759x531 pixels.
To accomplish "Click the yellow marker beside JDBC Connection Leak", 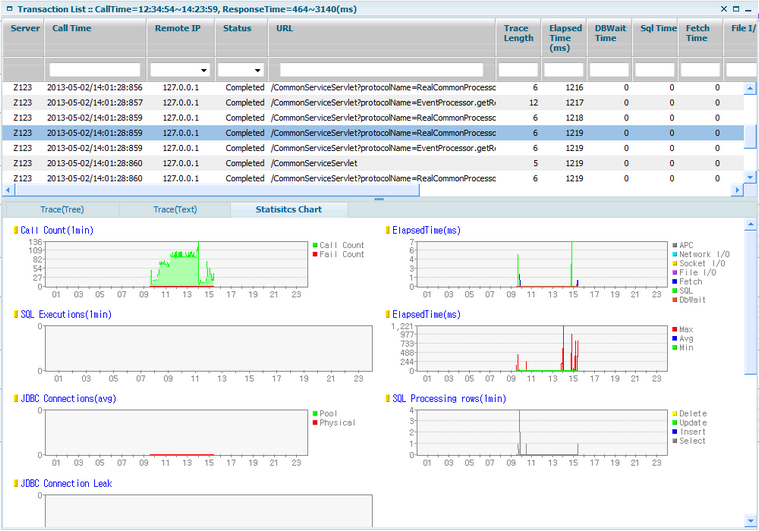I will click(x=15, y=483).
